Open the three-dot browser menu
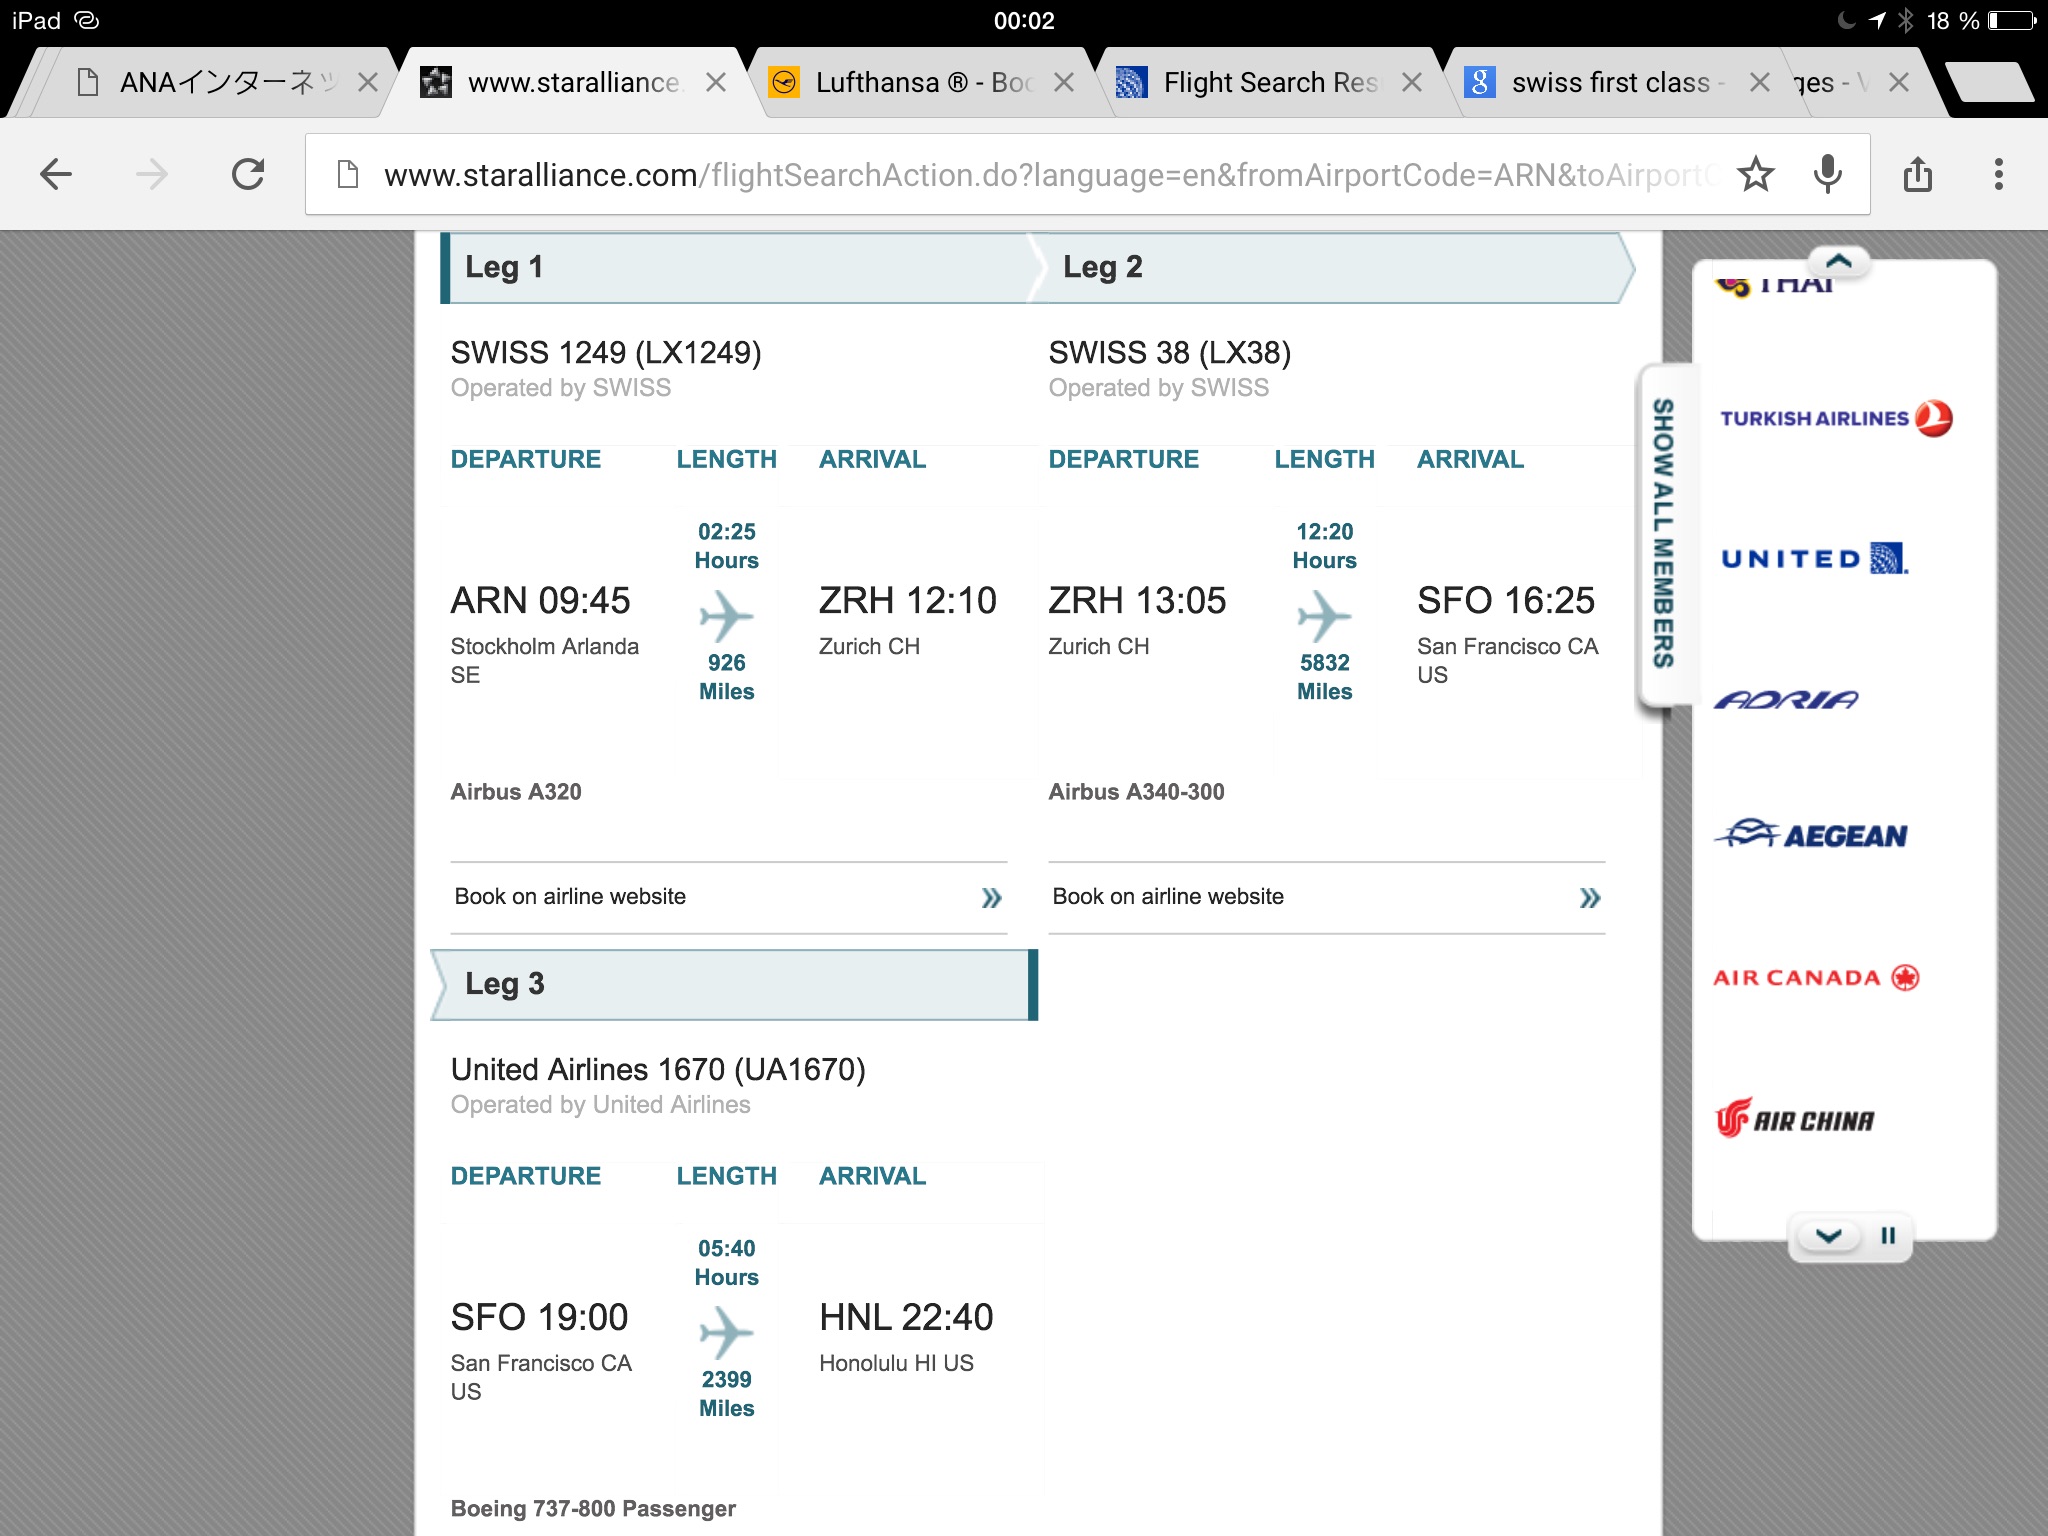The width and height of the screenshot is (2048, 1536). [x=1998, y=175]
